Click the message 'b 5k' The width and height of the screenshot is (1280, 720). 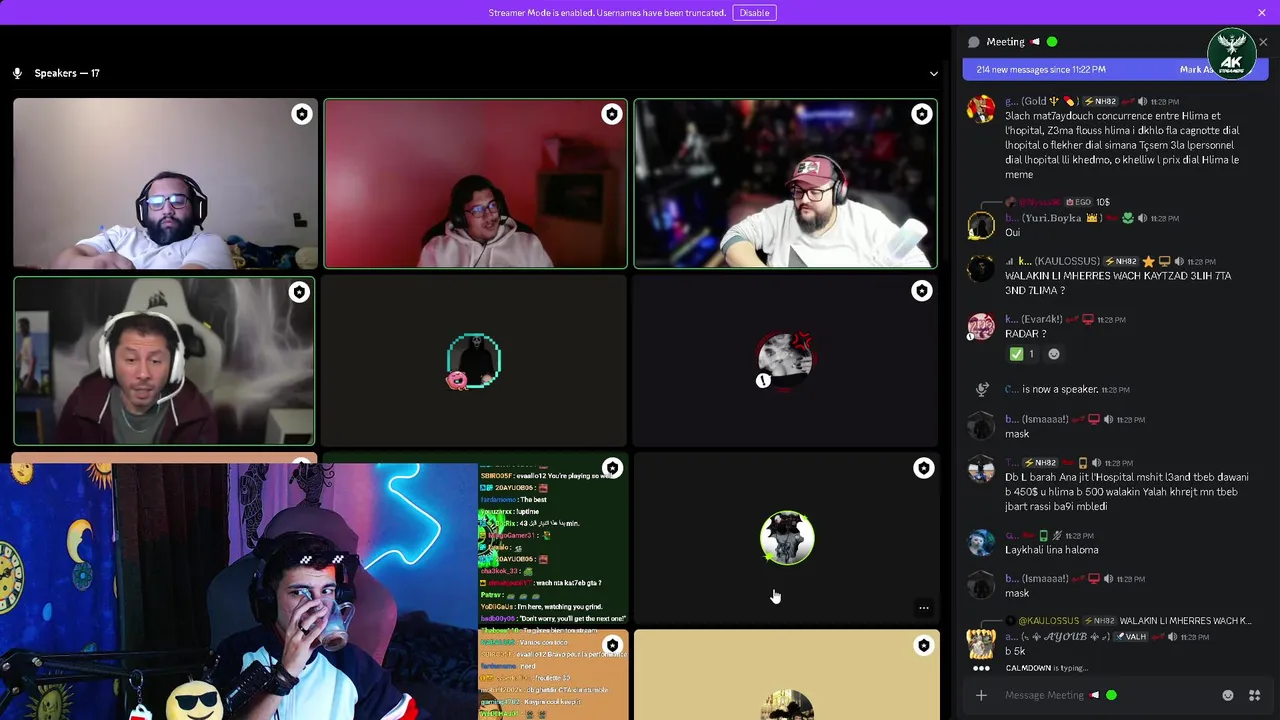point(1015,652)
